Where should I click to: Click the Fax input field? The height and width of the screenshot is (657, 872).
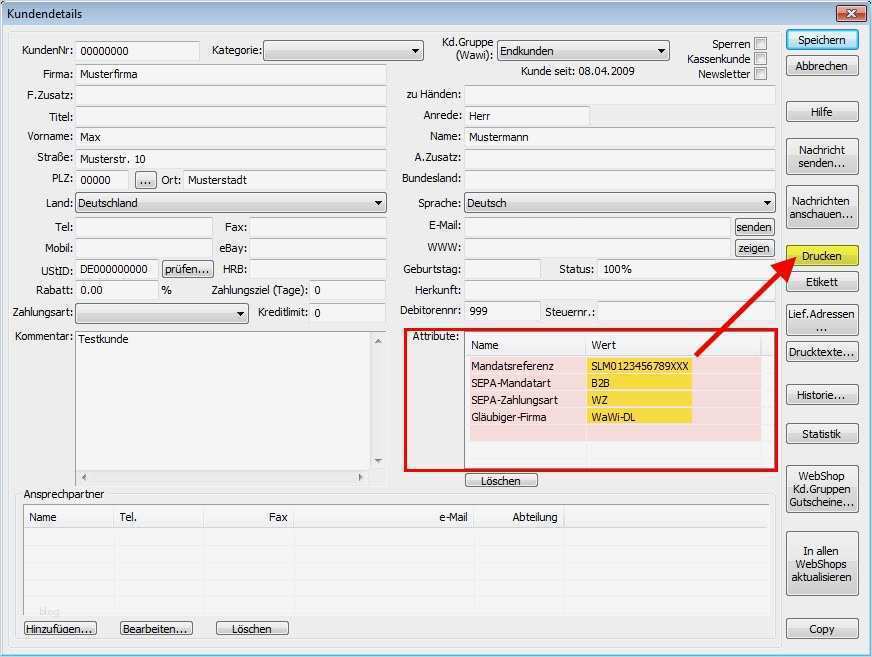pos(318,227)
